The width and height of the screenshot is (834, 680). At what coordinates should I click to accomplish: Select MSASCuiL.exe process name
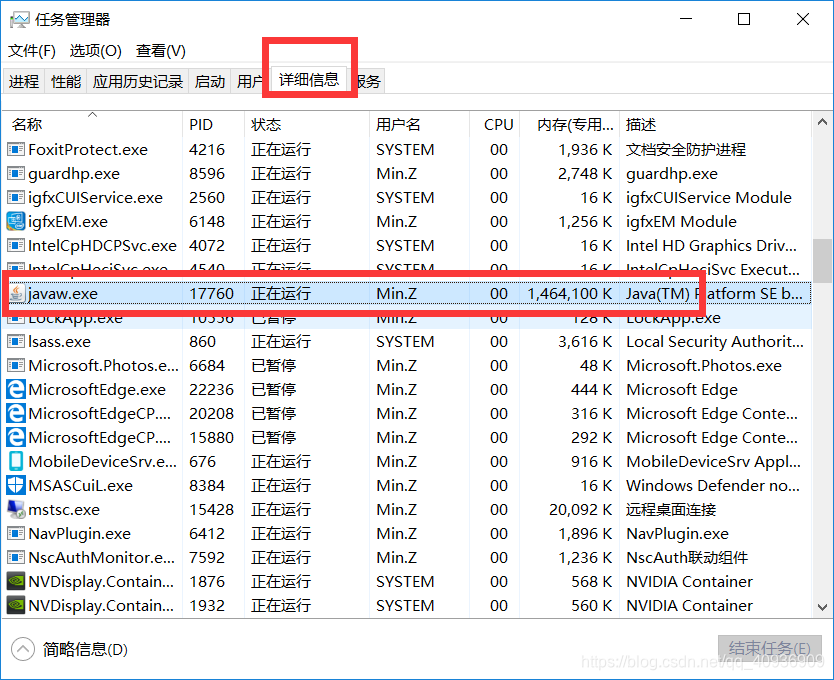pyautogui.click(x=80, y=485)
